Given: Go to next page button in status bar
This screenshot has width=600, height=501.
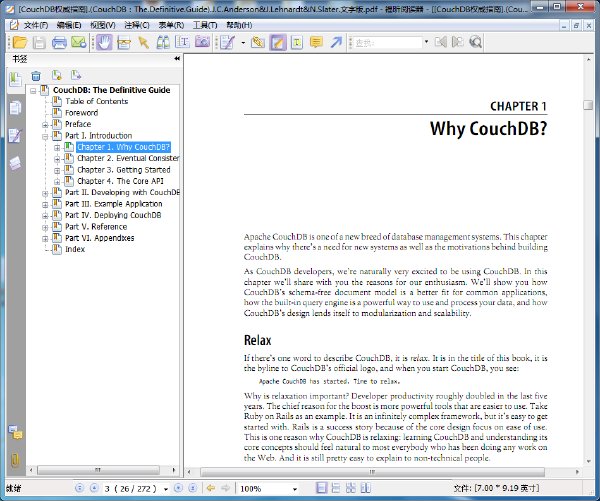Looking at the screenshot, I should click(178, 488).
